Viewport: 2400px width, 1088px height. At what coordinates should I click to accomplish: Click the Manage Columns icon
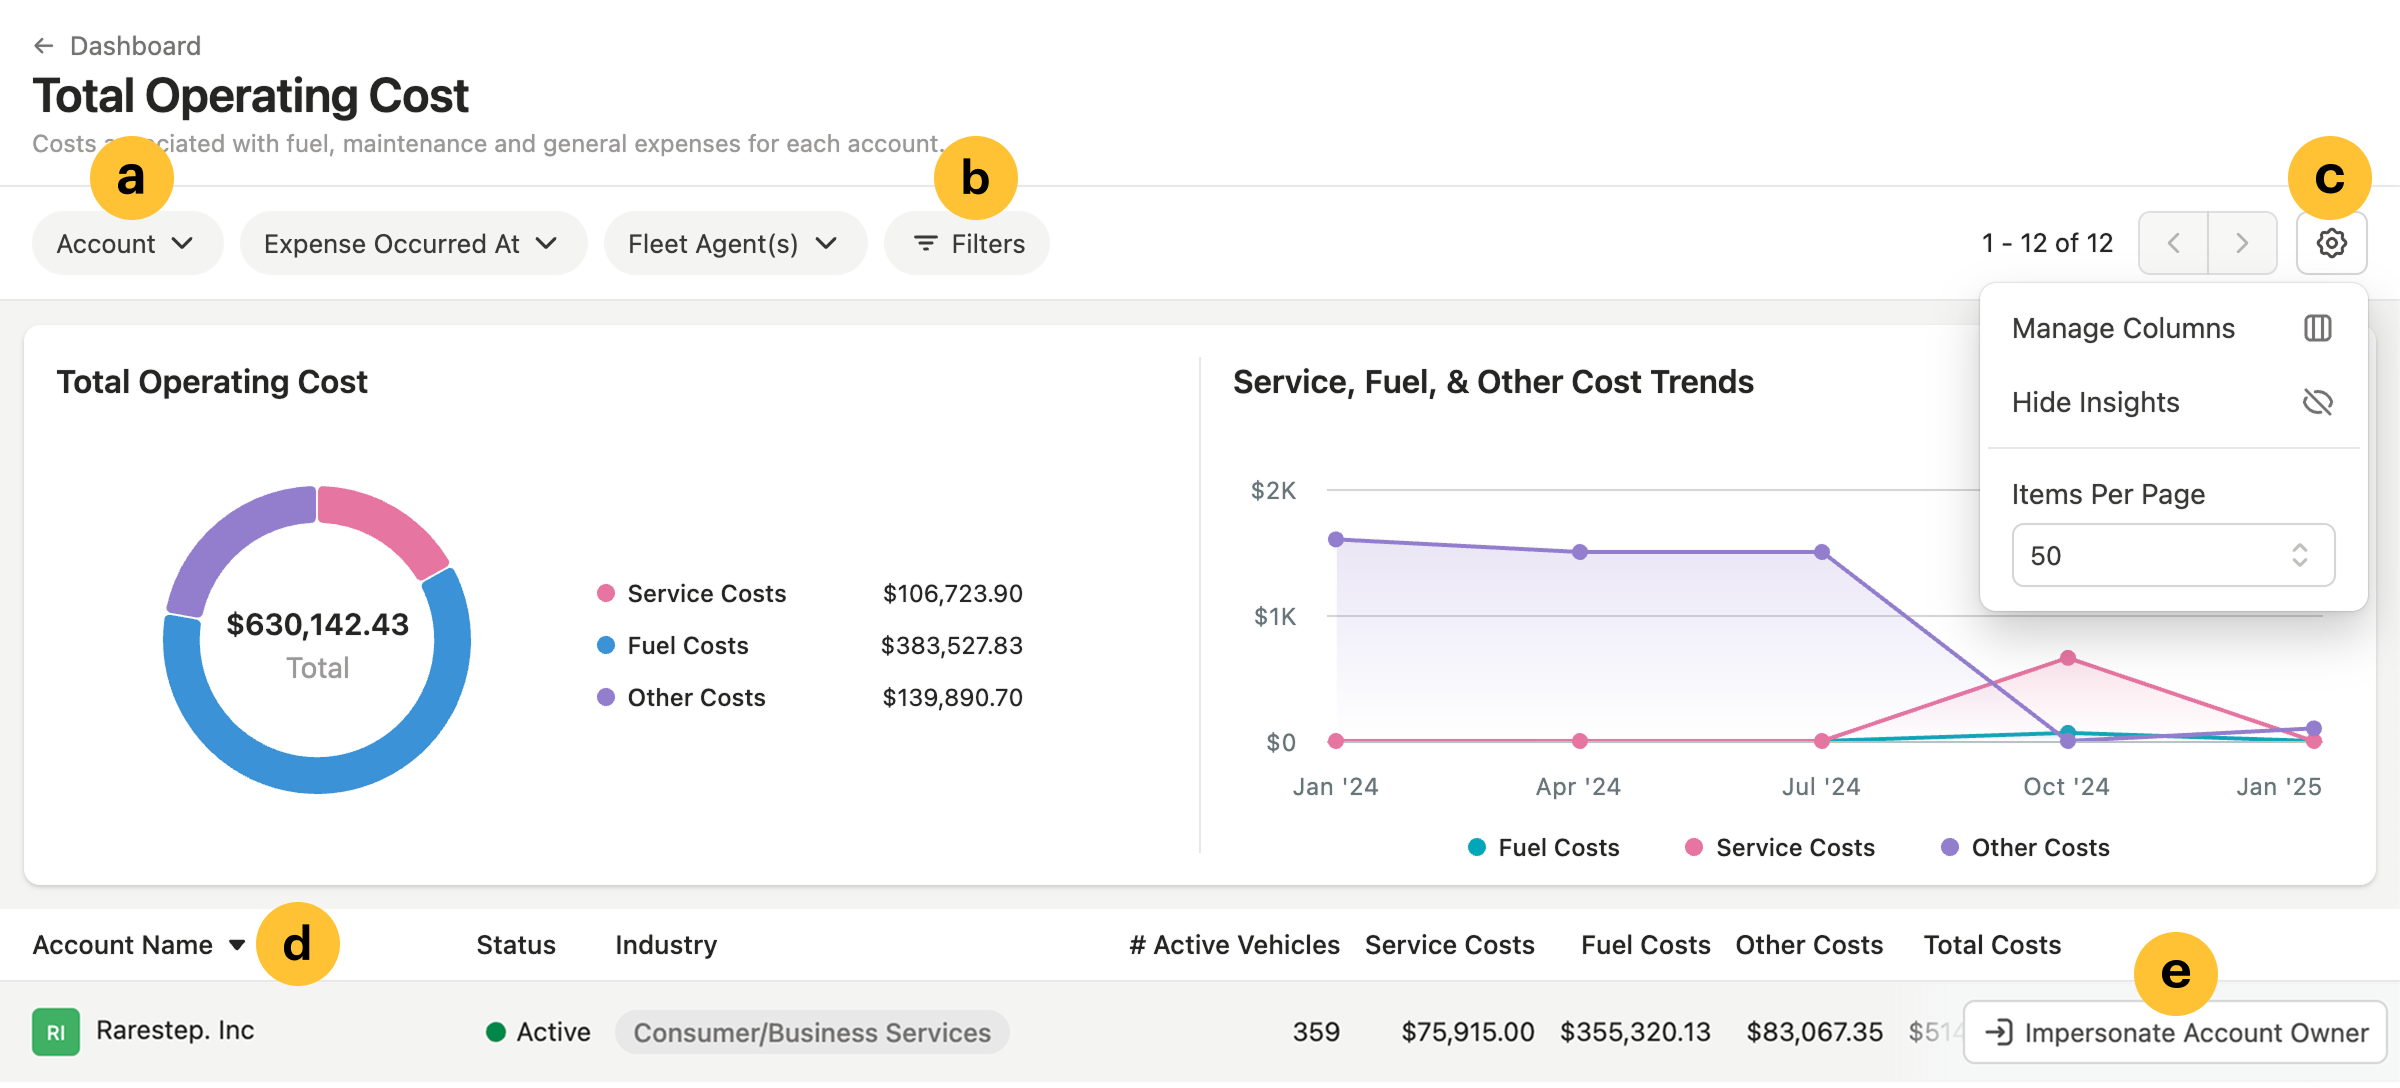click(2317, 328)
